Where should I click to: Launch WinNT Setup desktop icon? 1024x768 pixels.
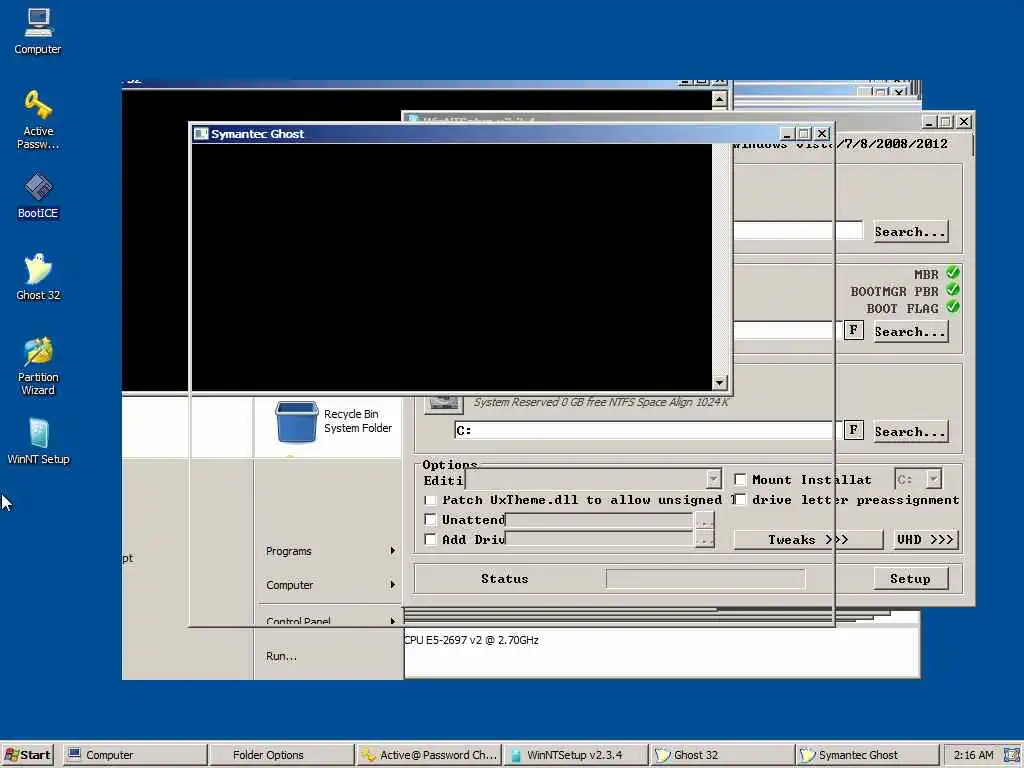point(38,441)
